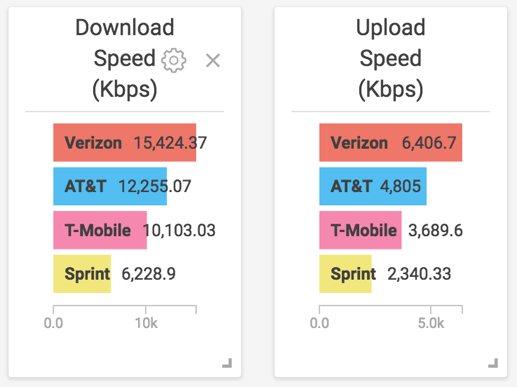Open Download Speed widget settings gear
Viewport: 517px width, 387px height.
pyautogui.click(x=174, y=60)
